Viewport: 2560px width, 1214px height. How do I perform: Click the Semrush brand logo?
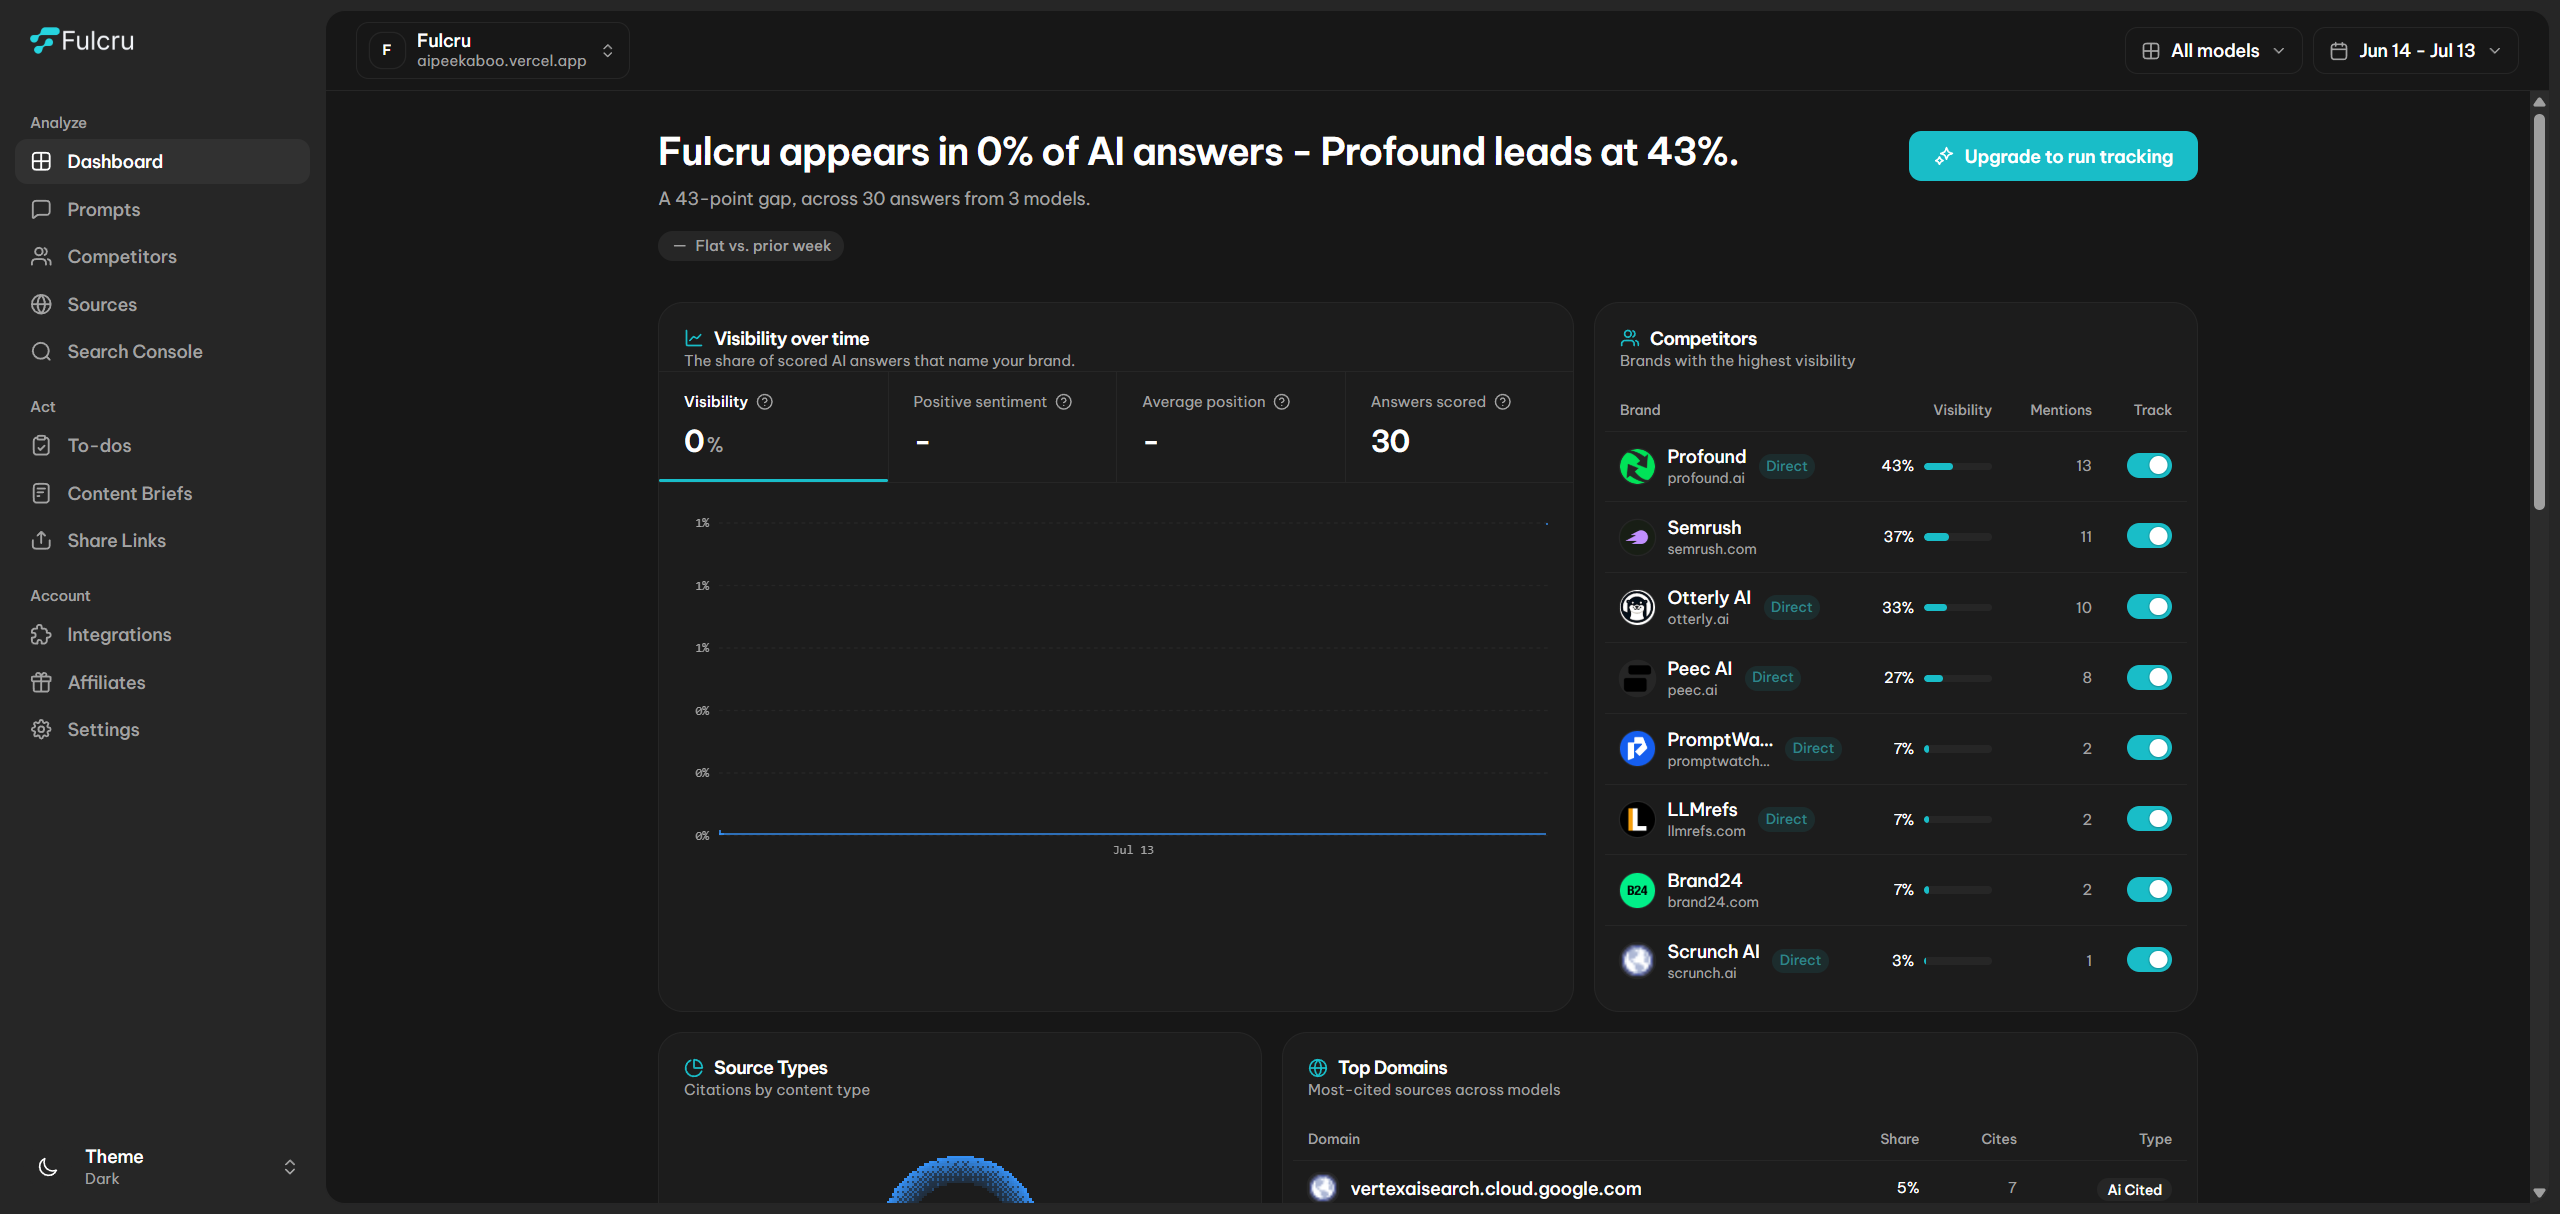click(x=1637, y=537)
